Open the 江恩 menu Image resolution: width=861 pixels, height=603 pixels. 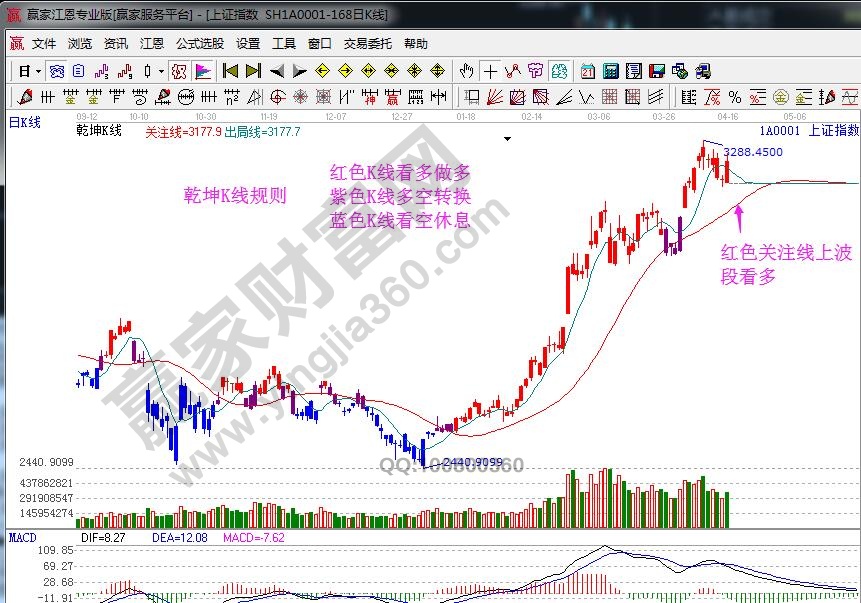pyautogui.click(x=152, y=44)
